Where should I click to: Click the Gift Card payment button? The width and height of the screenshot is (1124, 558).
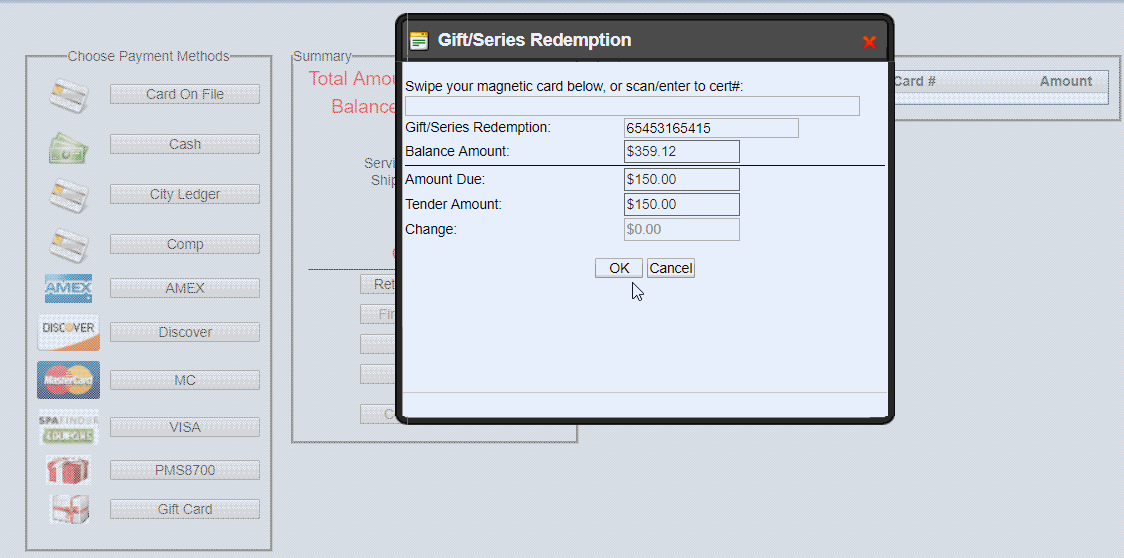point(185,509)
